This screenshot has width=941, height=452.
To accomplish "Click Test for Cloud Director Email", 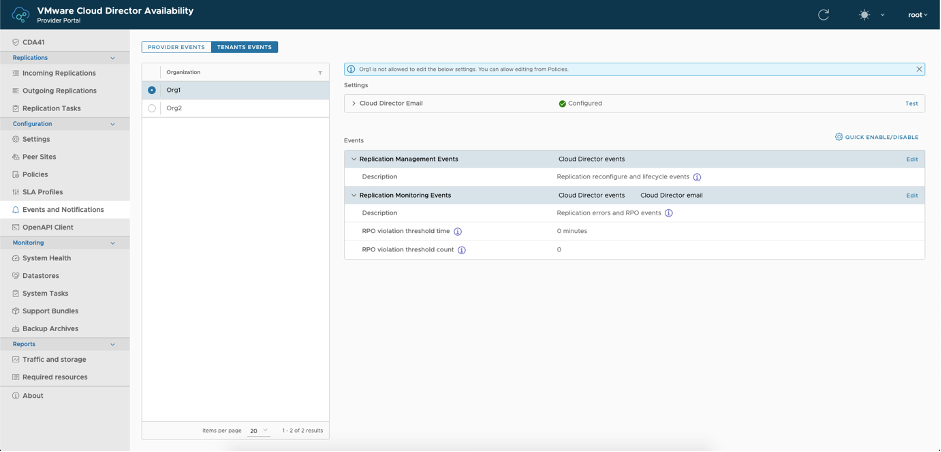I will [911, 103].
